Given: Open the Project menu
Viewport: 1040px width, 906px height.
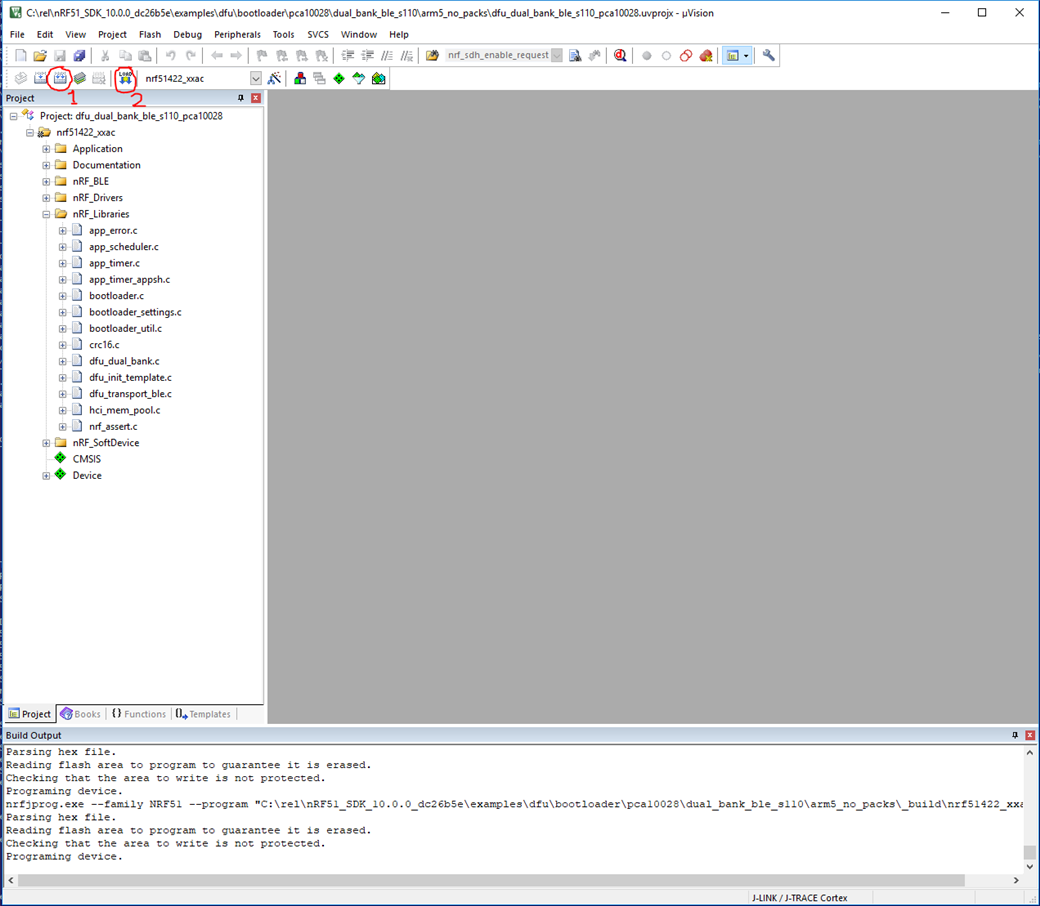Looking at the screenshot, I should [x=112, y=34].
